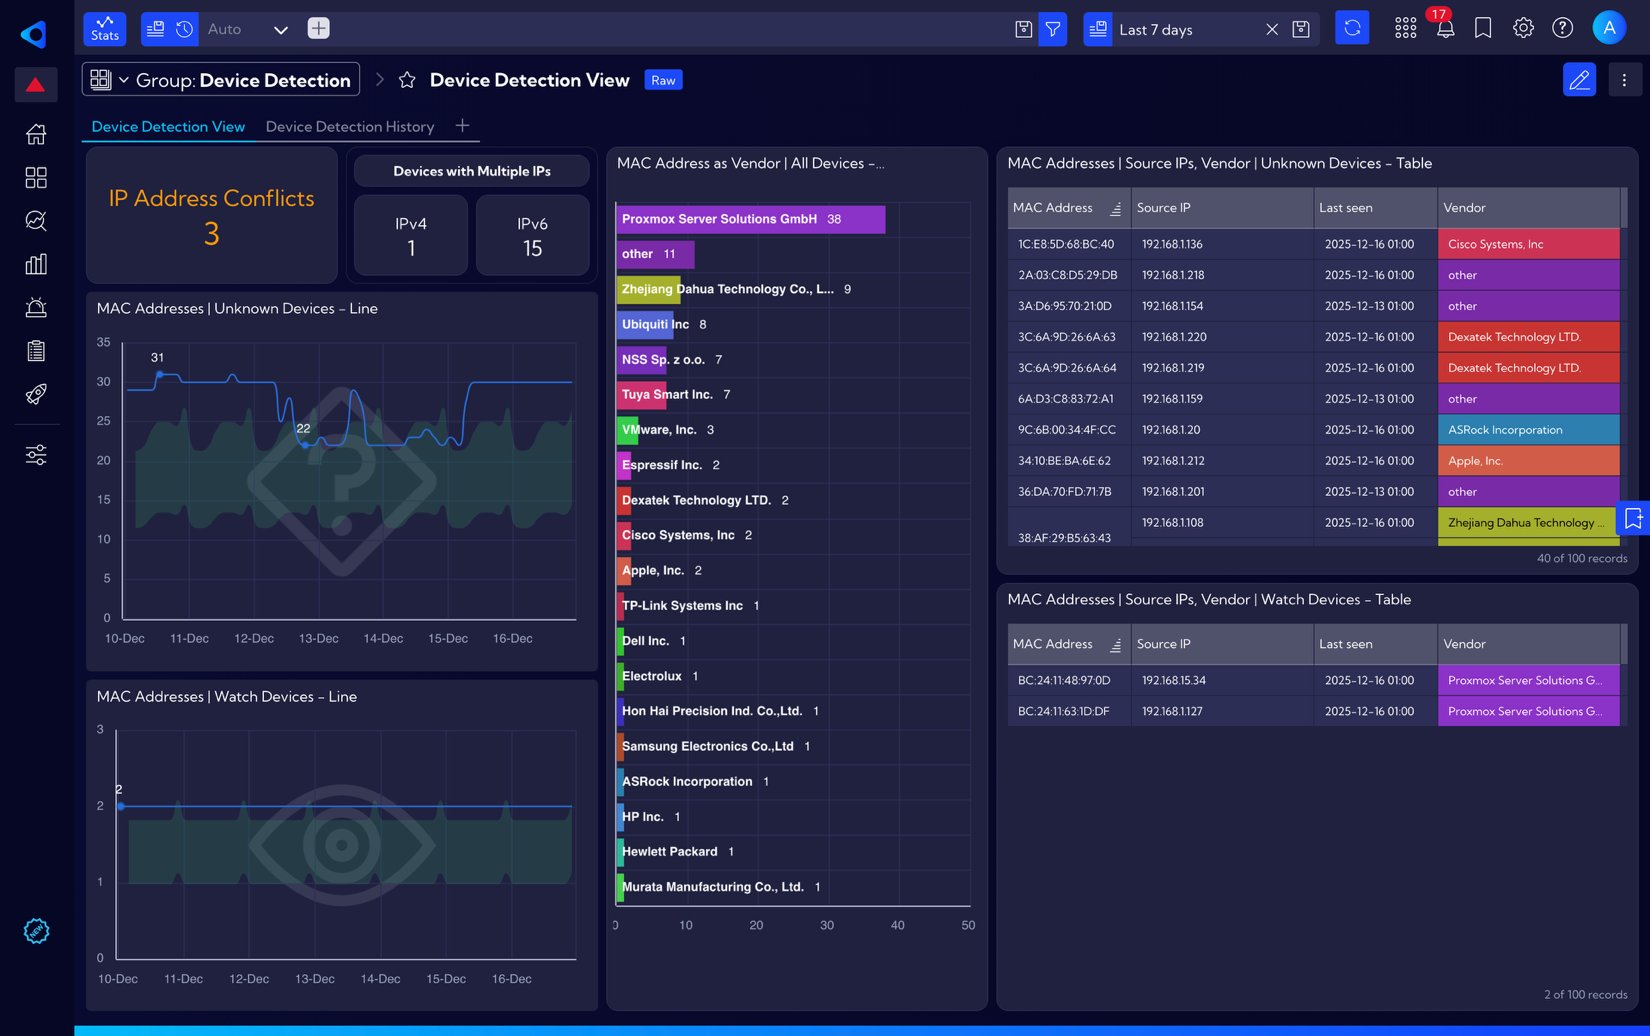Click the Ubiquiti Inc bar
Screen dimensions: 1650x1036
click(x=645, y=324)
